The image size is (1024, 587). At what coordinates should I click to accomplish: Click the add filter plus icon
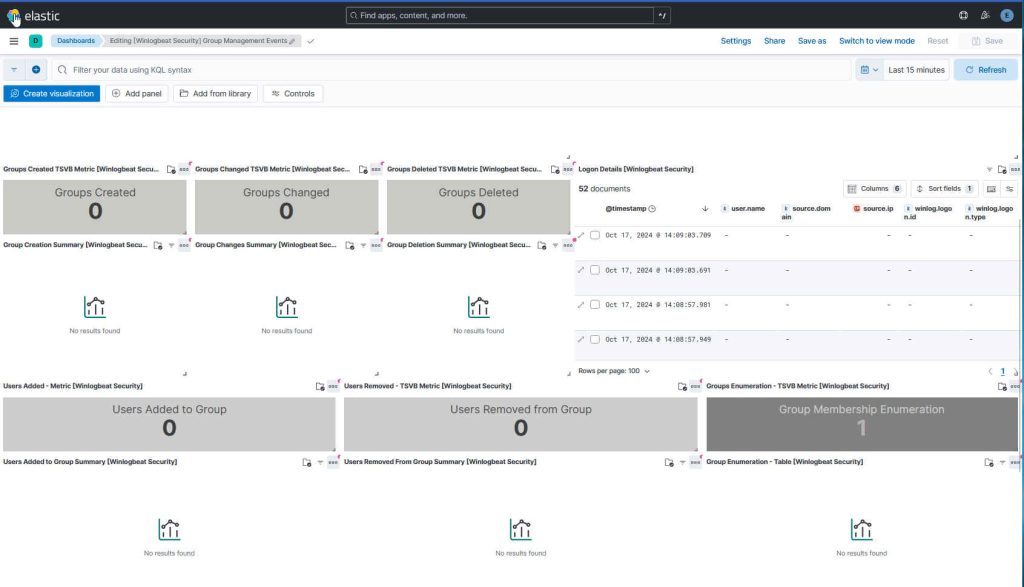click(x=37, y=69)
